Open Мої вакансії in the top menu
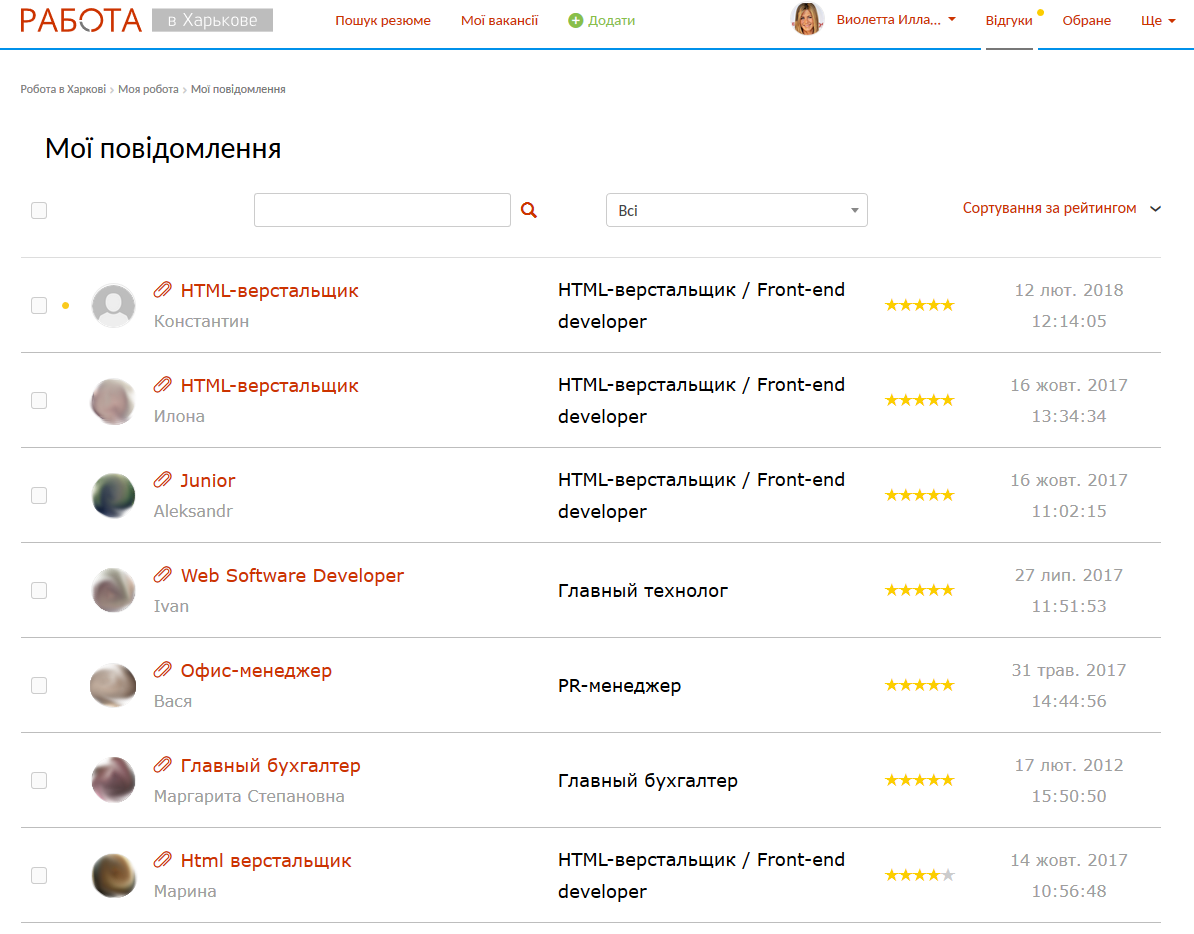The height and width of the screenshot is (934, 1194). (x=499, y=20)
